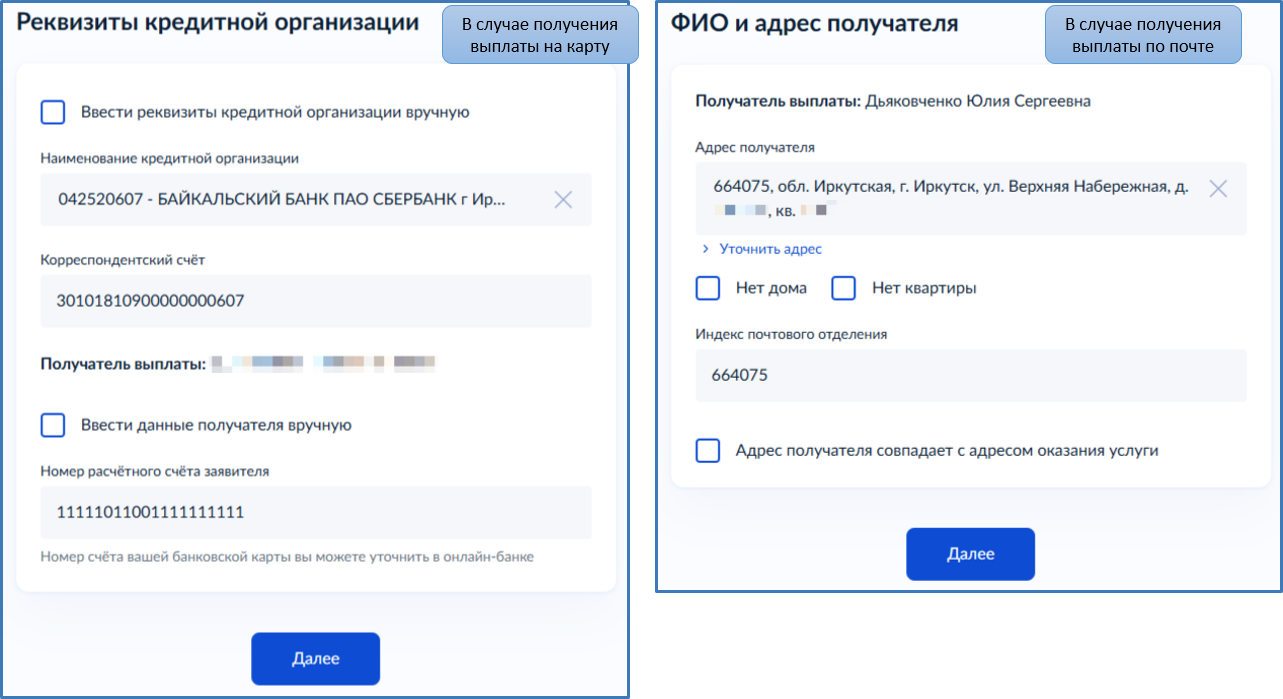Image resolution: width=1283 pixels, height=699 pixels.
Task: Check the Нет дома checkbox
Action: tap(707, 288)
